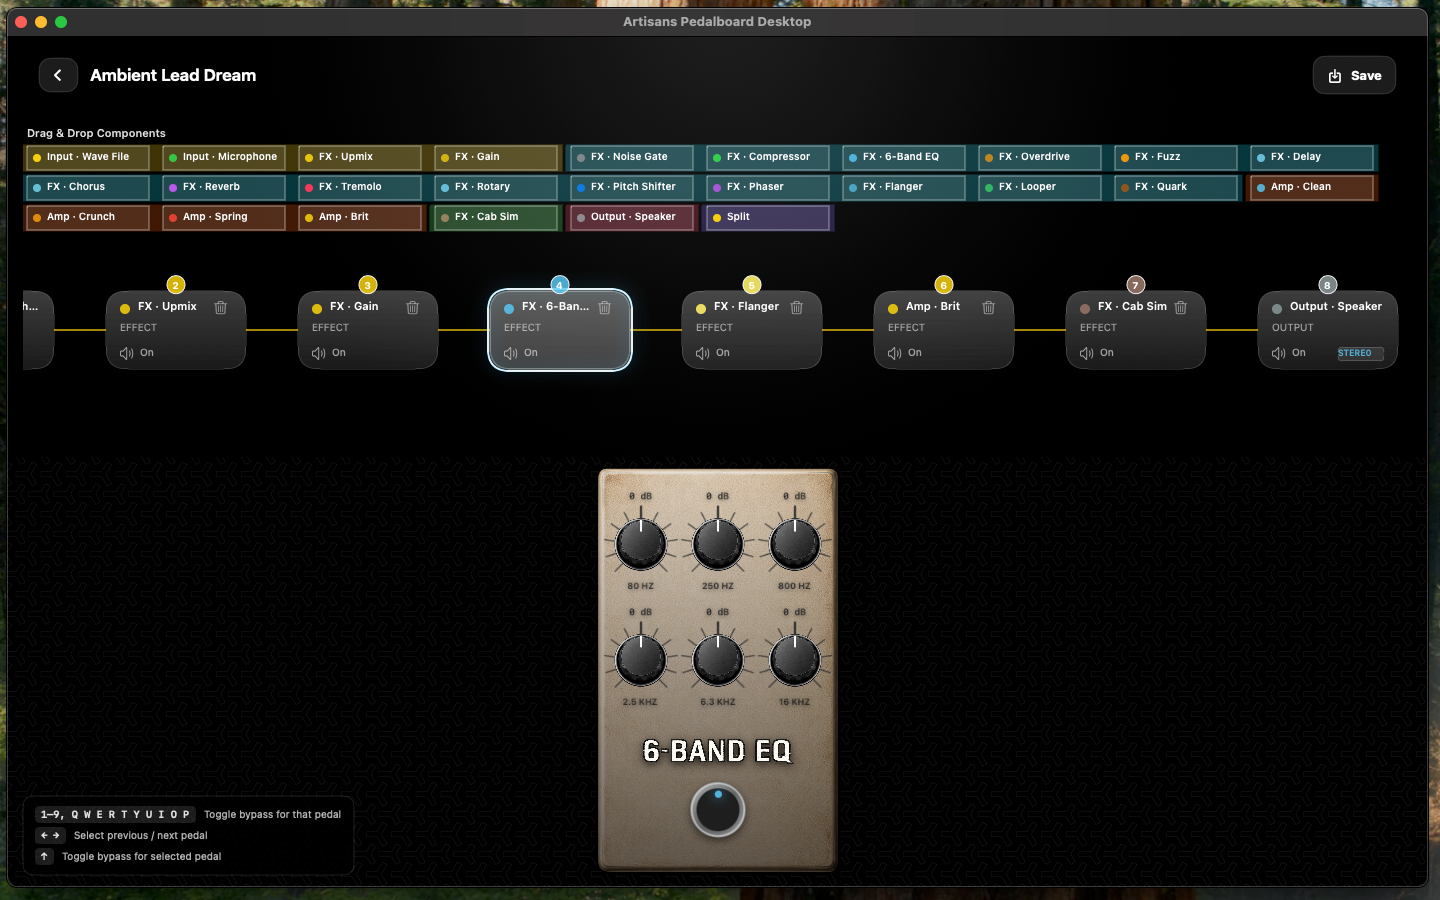Mute the Flanger pedal via speaker icon
The image size is (1440, 900).
click(703, 353)
